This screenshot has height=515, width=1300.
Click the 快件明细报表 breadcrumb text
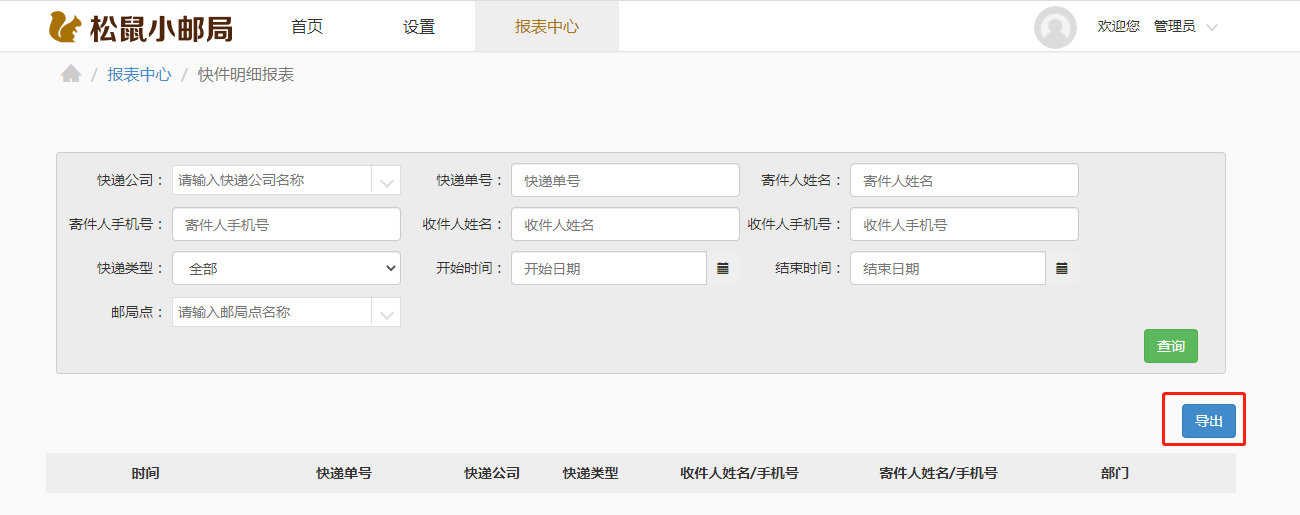246,74
